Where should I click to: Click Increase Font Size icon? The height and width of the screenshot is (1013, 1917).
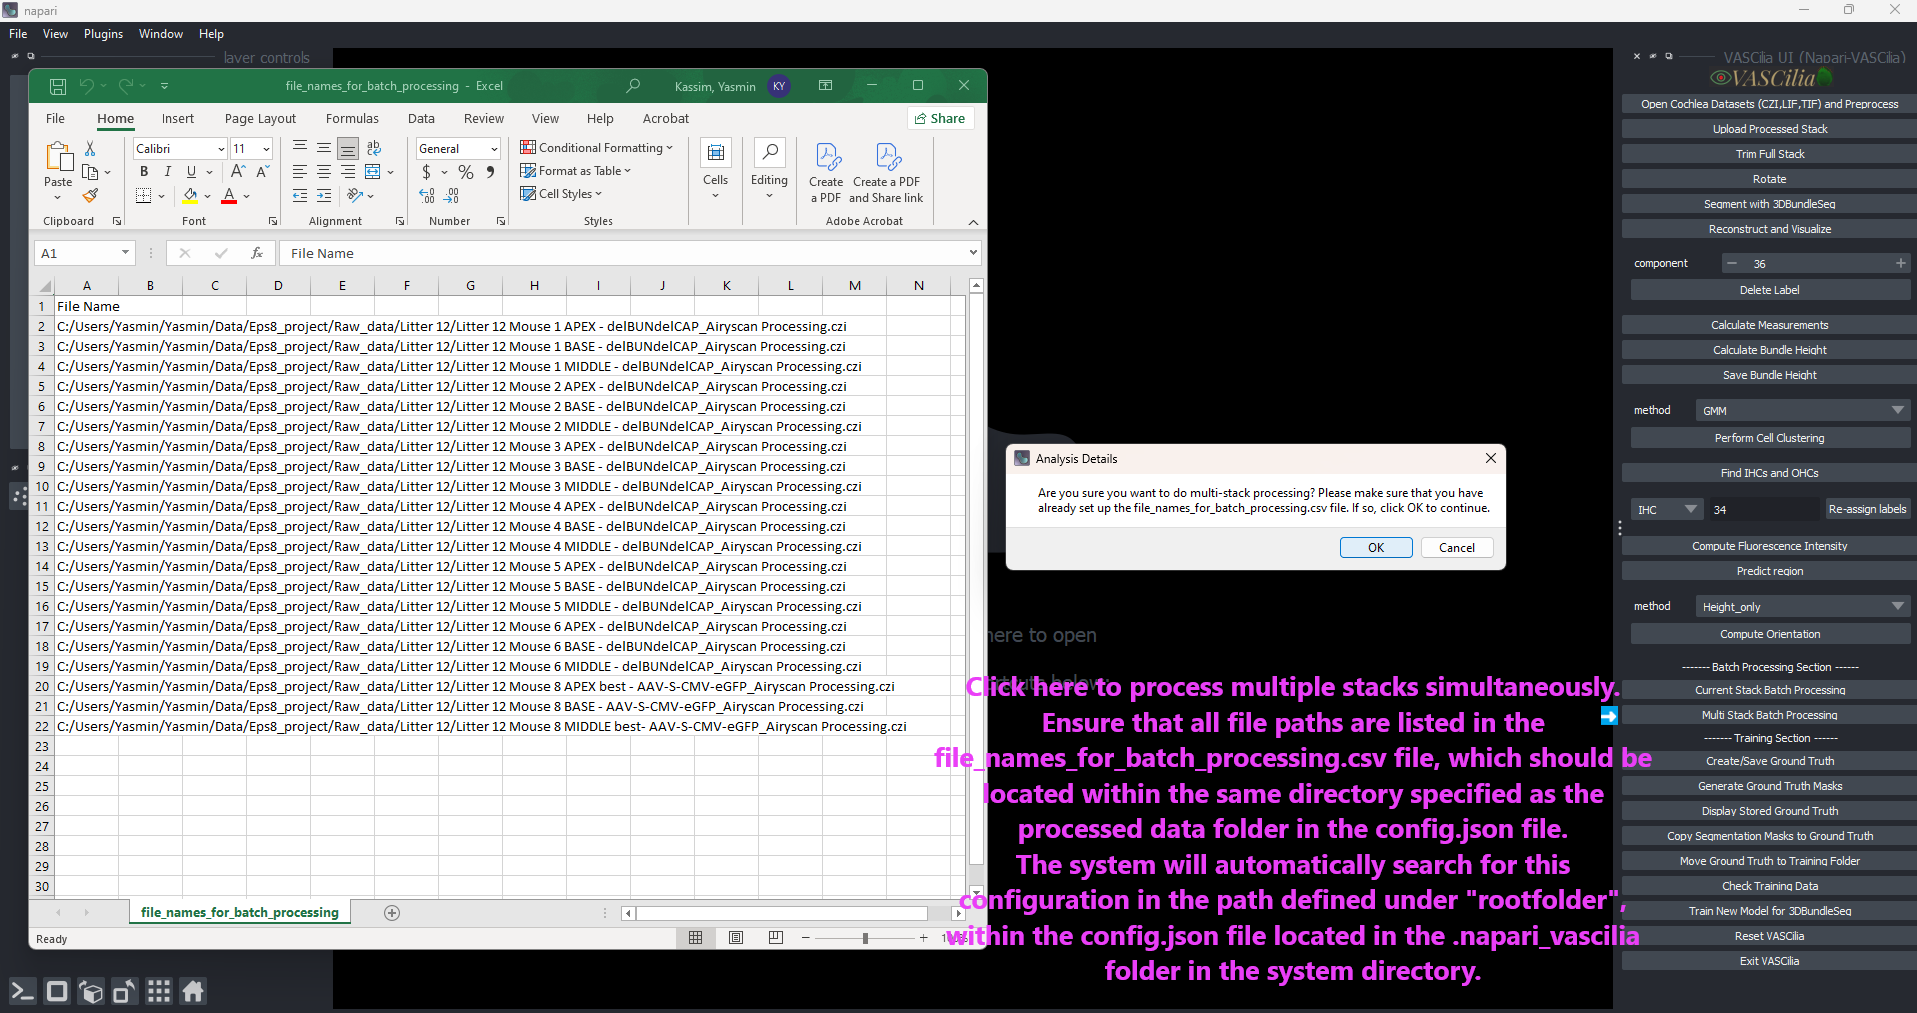[x=238, y=172]
